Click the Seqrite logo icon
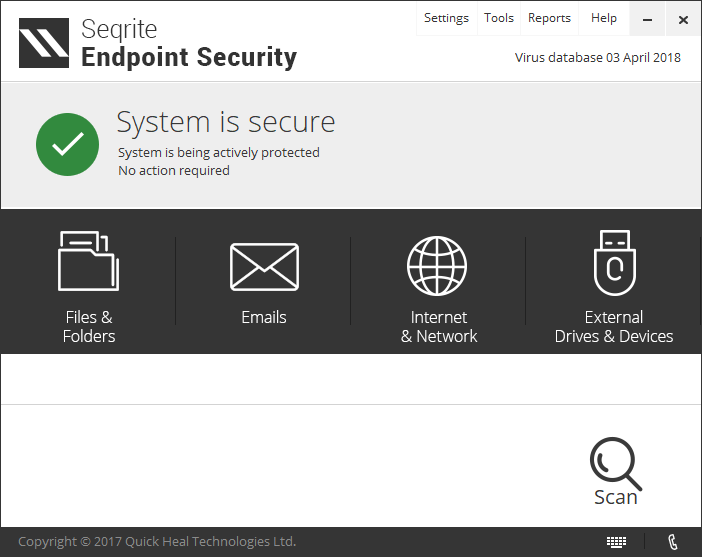The image size is (702, 557). 44,43
